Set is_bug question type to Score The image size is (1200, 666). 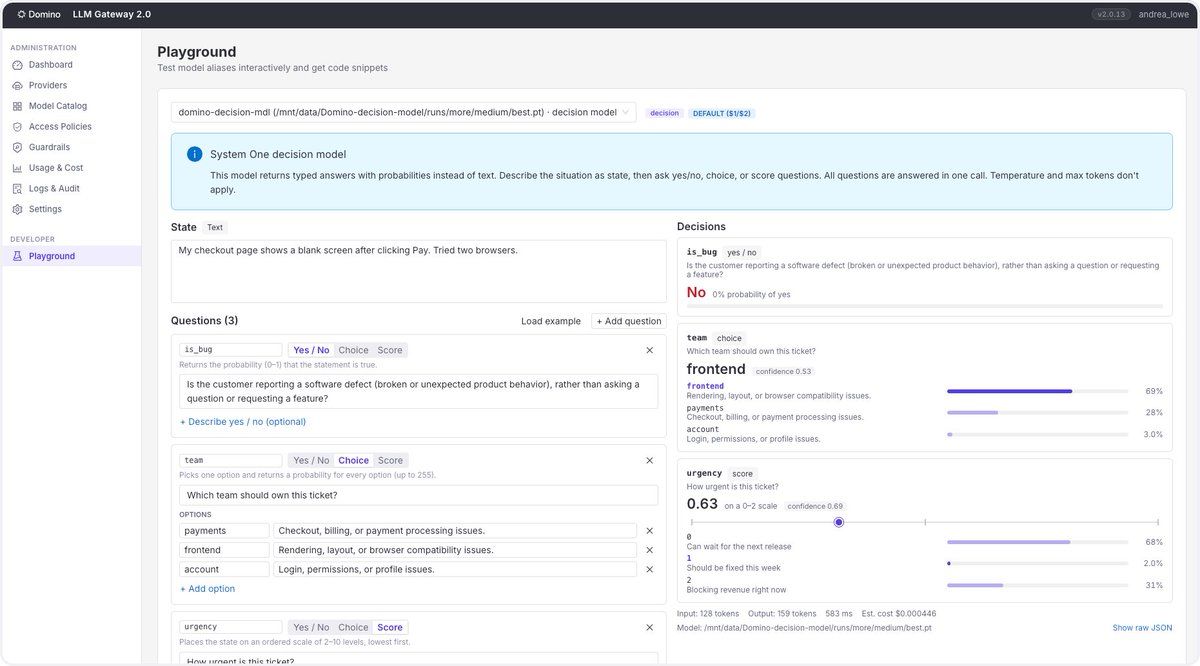[x=390, y=350]
